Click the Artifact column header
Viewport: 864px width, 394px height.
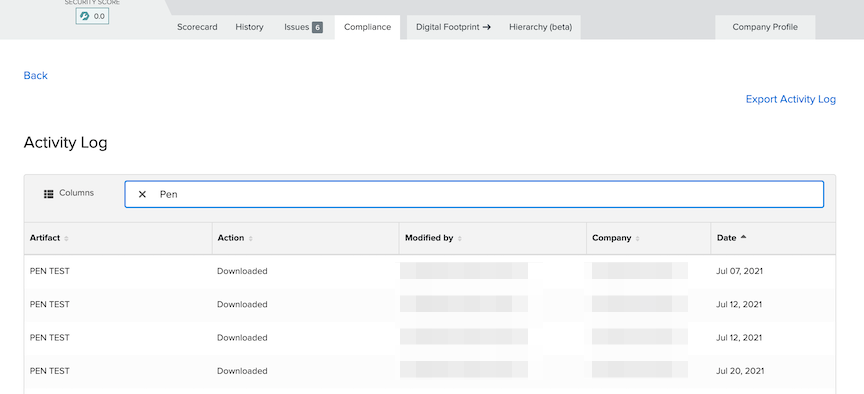(x=118, y=238)
